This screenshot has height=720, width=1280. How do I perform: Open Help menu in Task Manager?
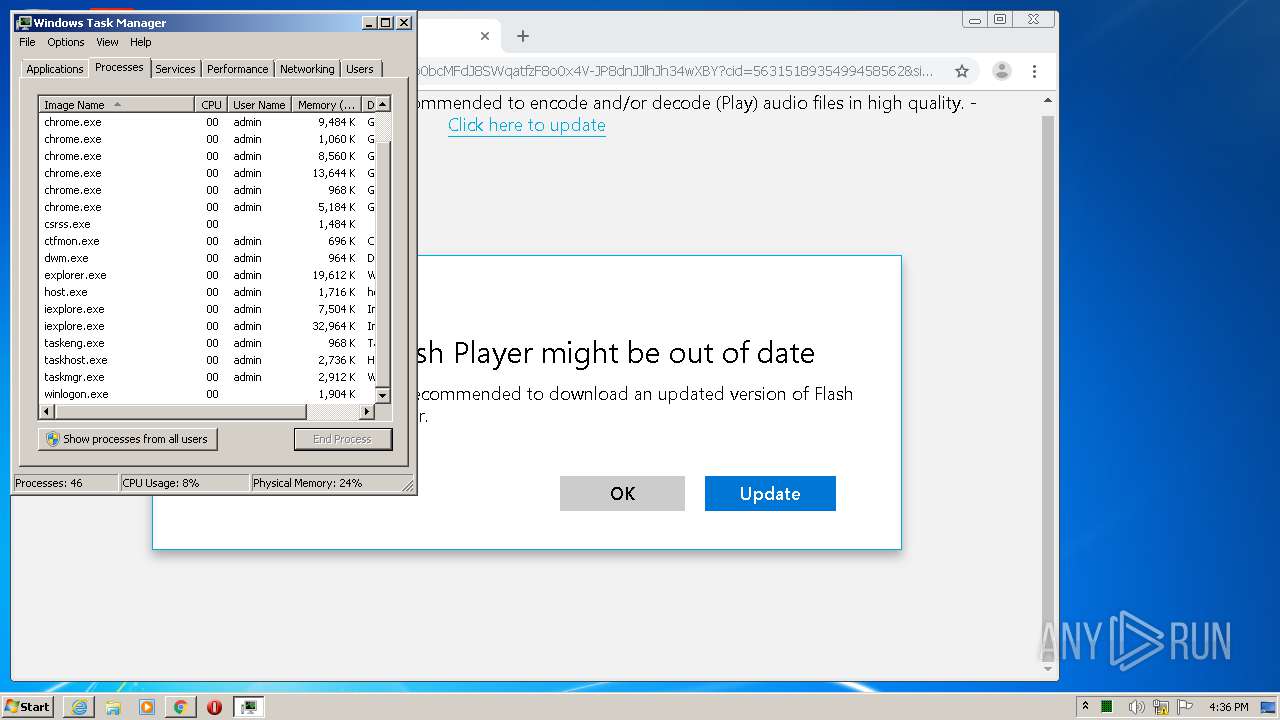click(141, 42)
